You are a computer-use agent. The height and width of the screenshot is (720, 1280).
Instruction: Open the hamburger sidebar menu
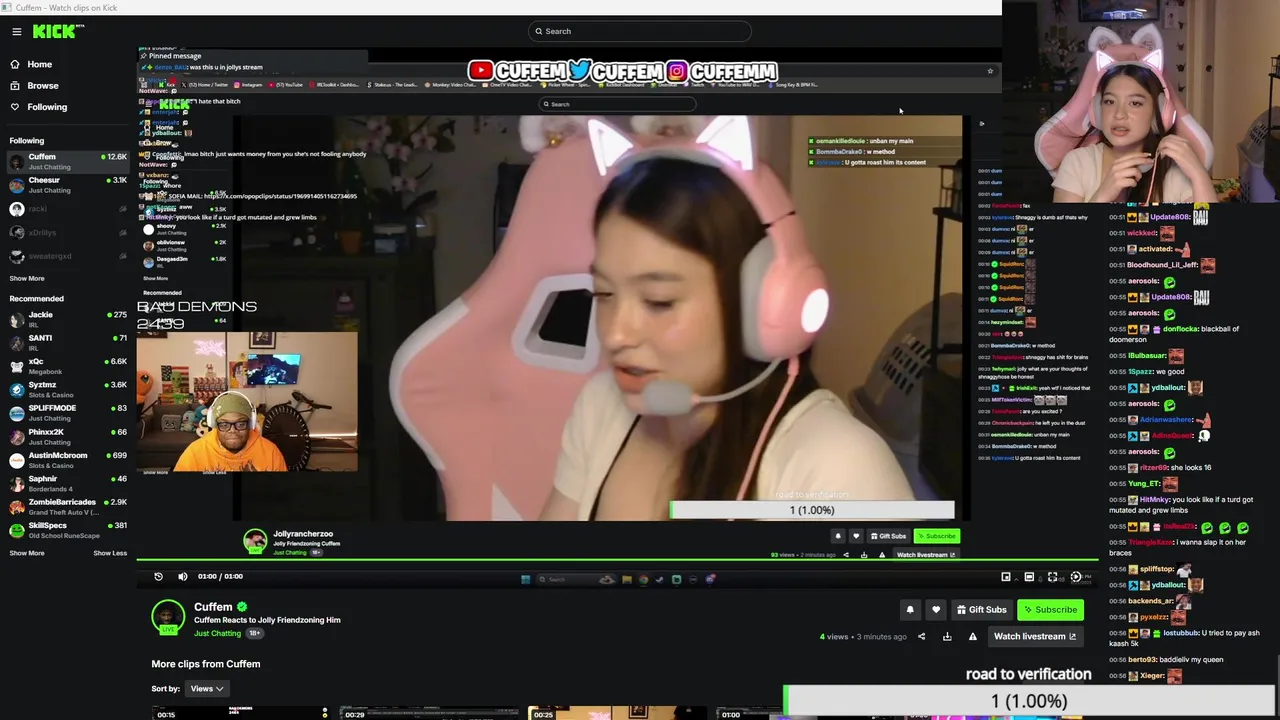tap(16, 31)
